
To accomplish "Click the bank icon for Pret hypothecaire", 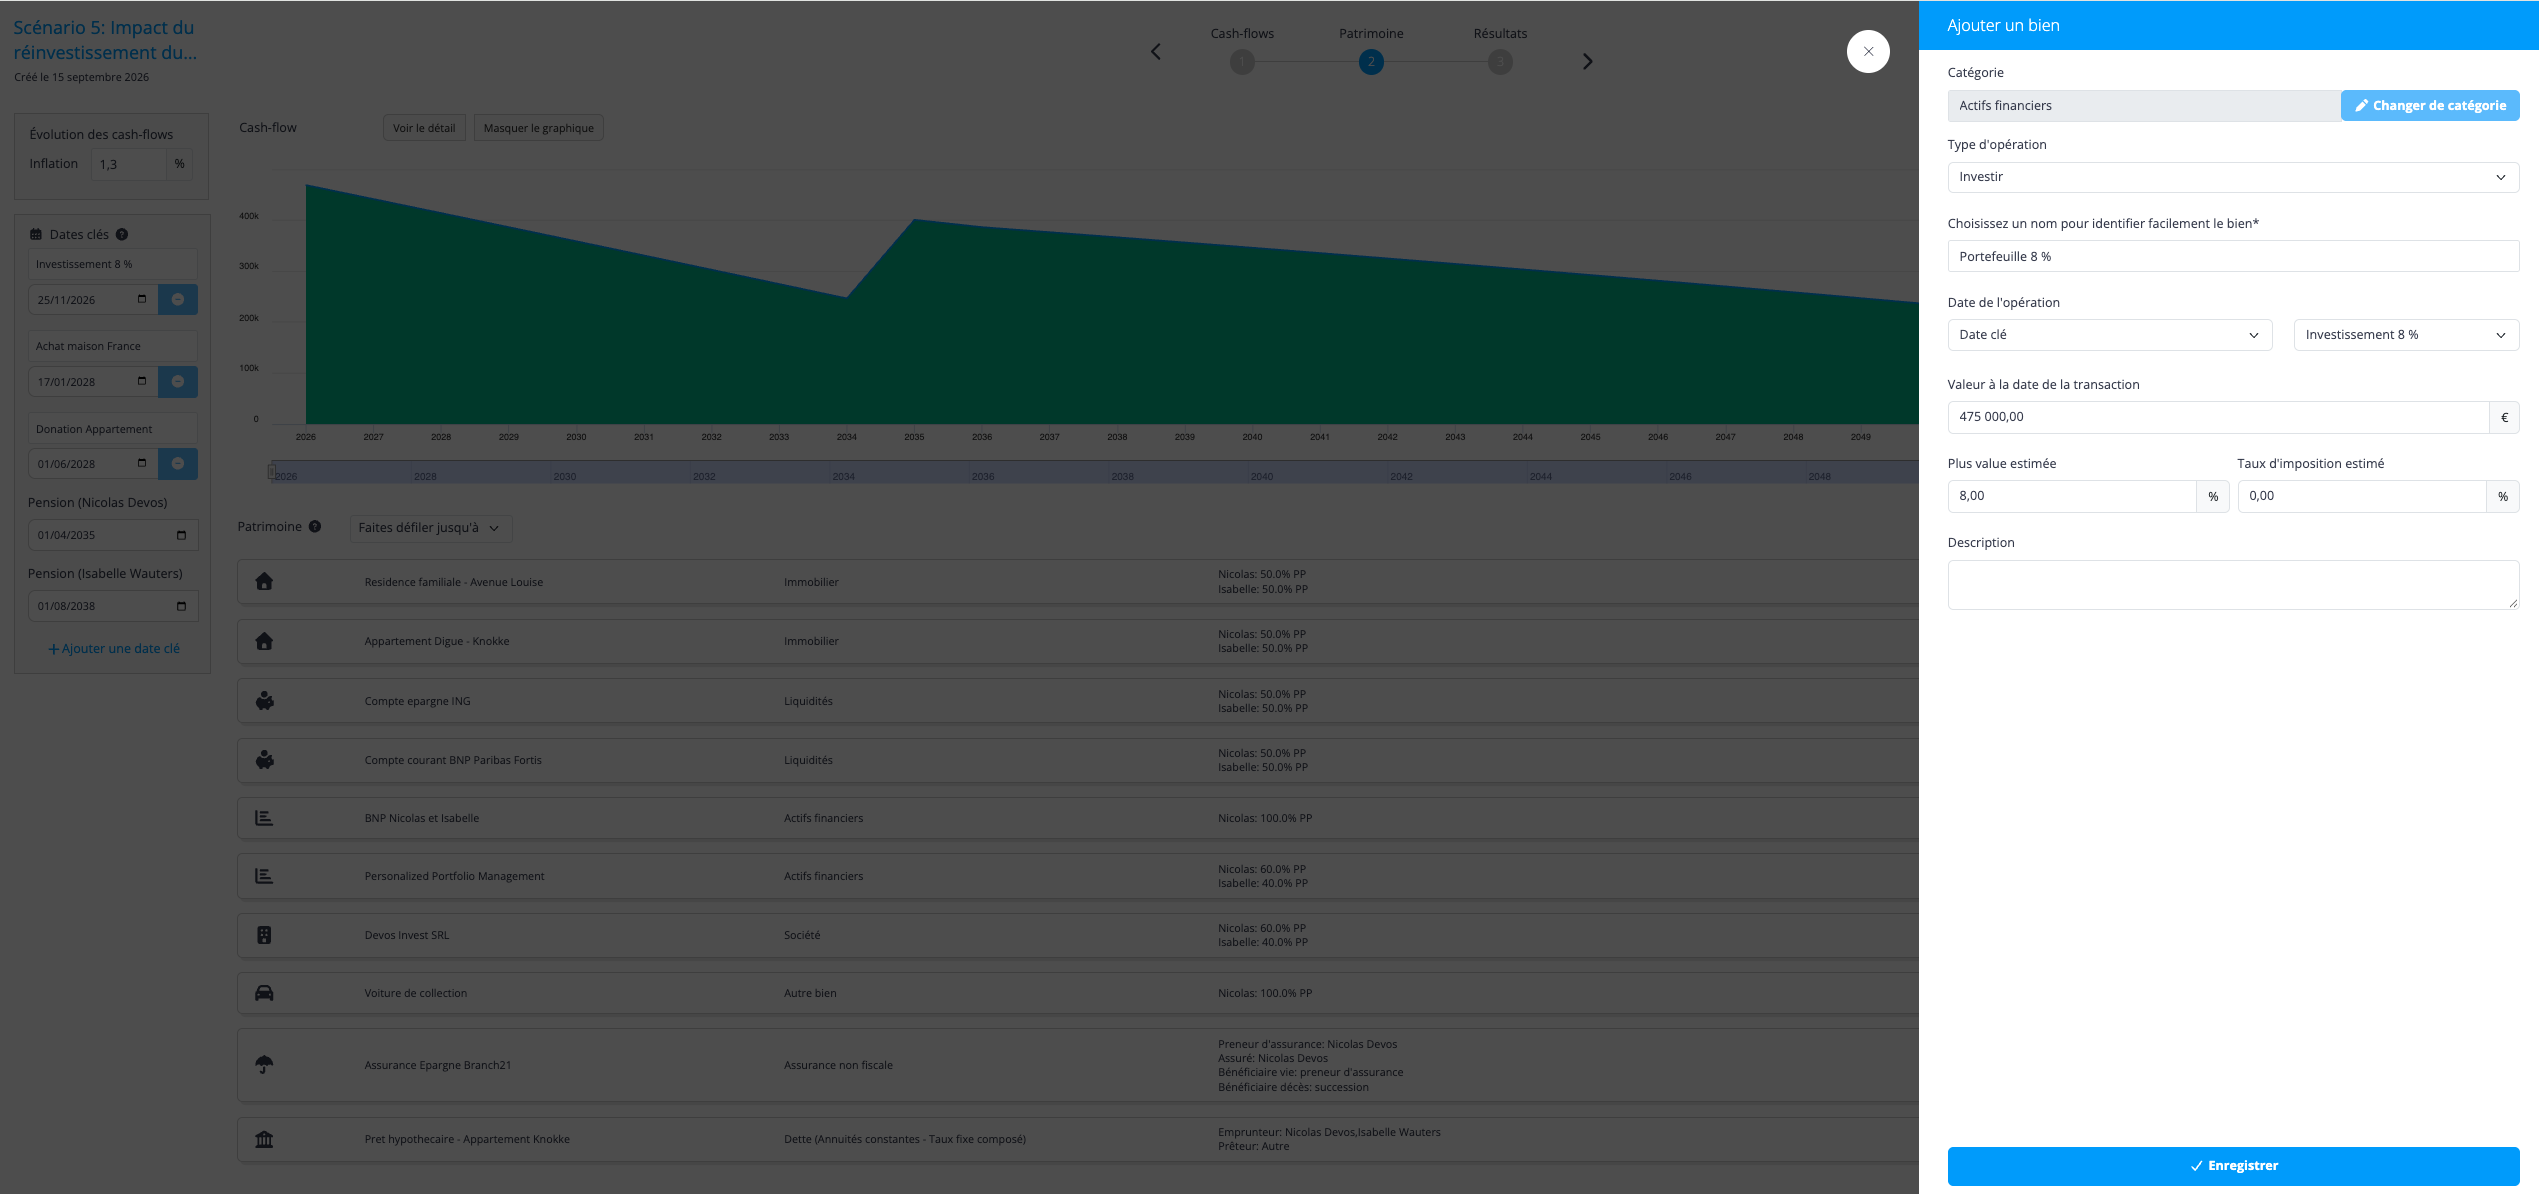I will (264, 1139).
